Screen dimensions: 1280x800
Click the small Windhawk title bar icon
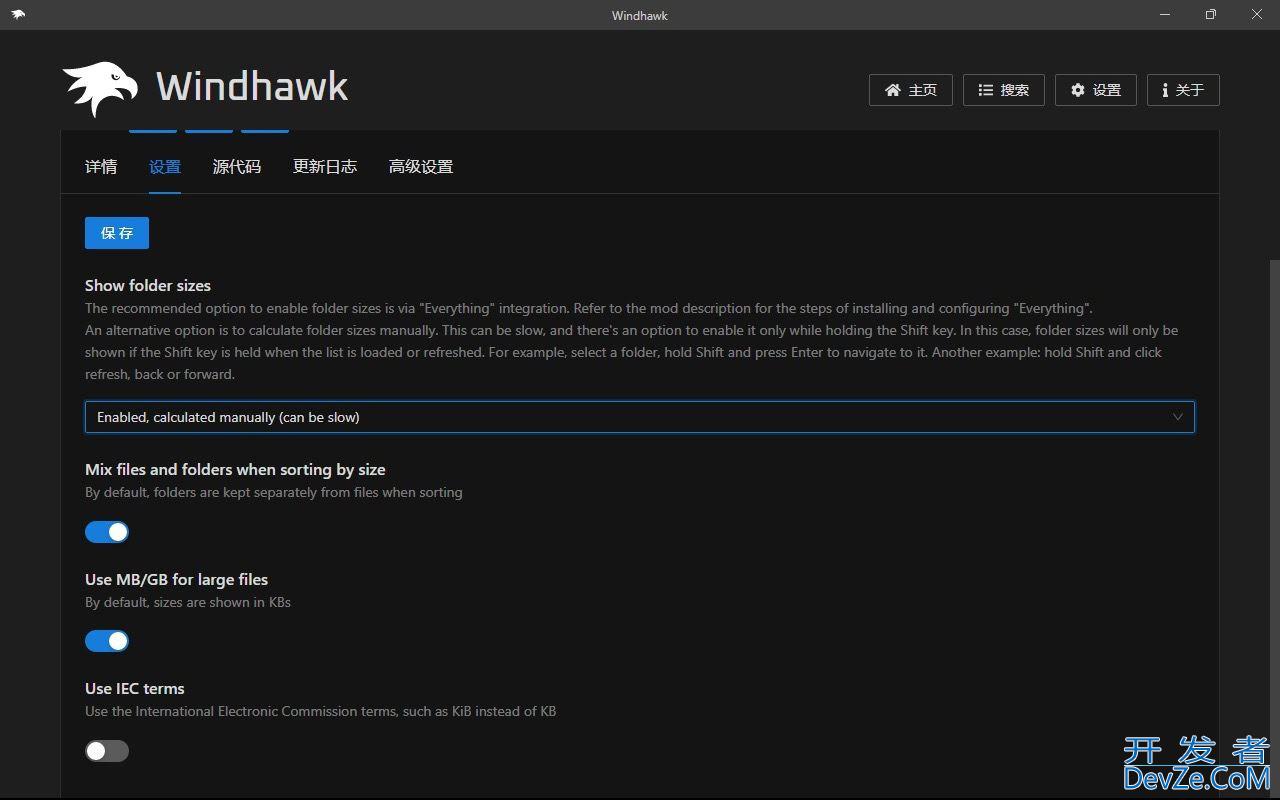[18, 15]
